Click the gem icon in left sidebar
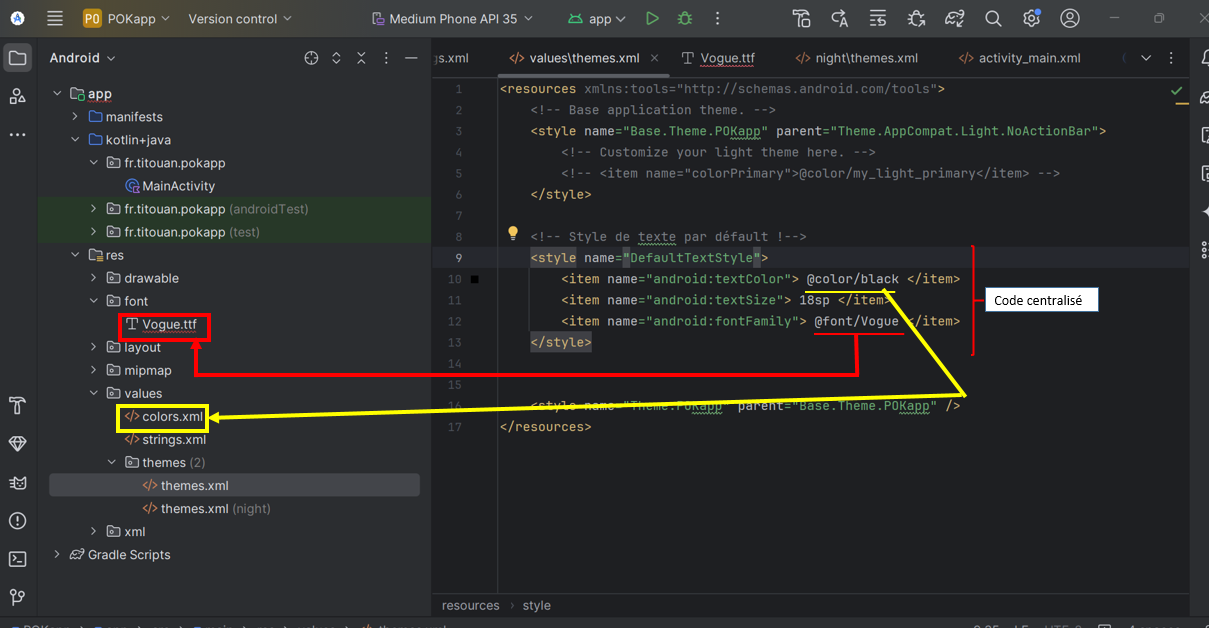Screen dimensions: 1209x628 click(17, 444)
